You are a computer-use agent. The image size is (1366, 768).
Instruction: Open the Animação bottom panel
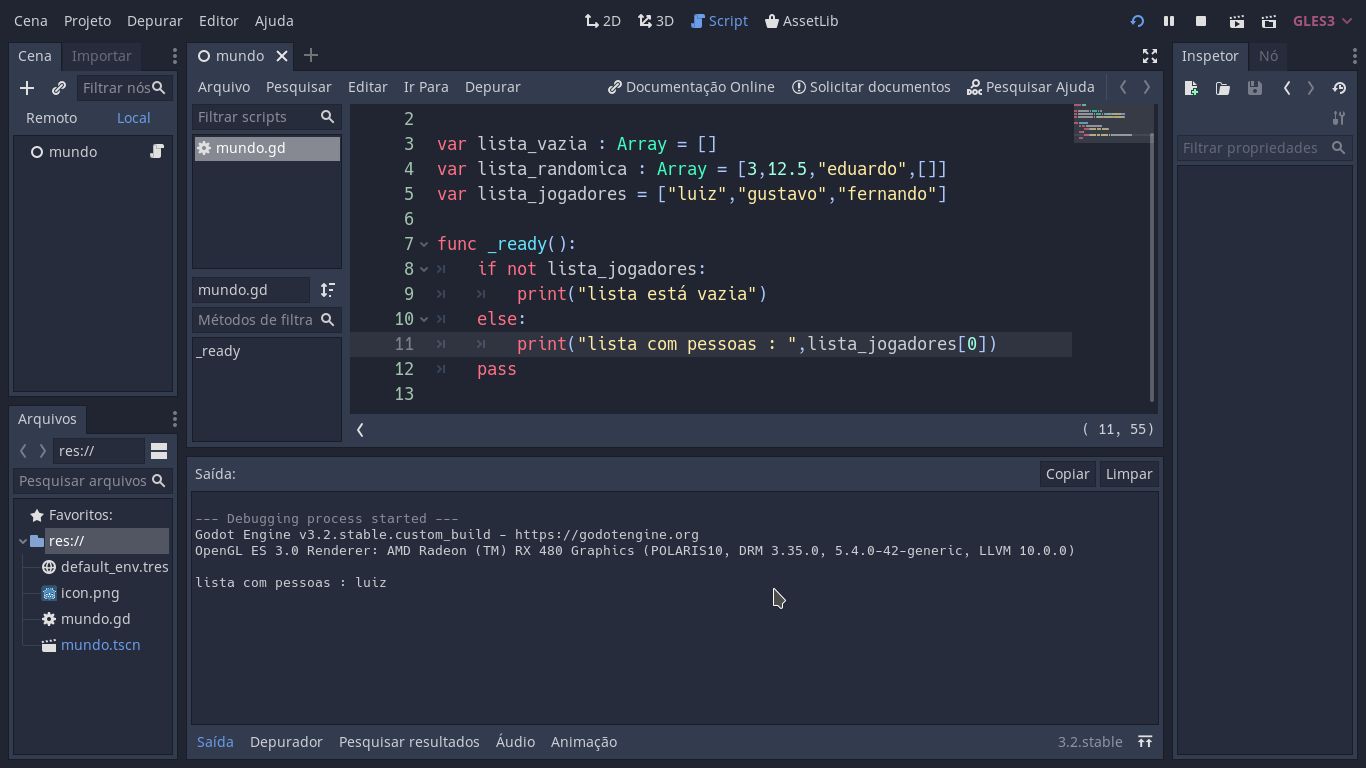584,742
